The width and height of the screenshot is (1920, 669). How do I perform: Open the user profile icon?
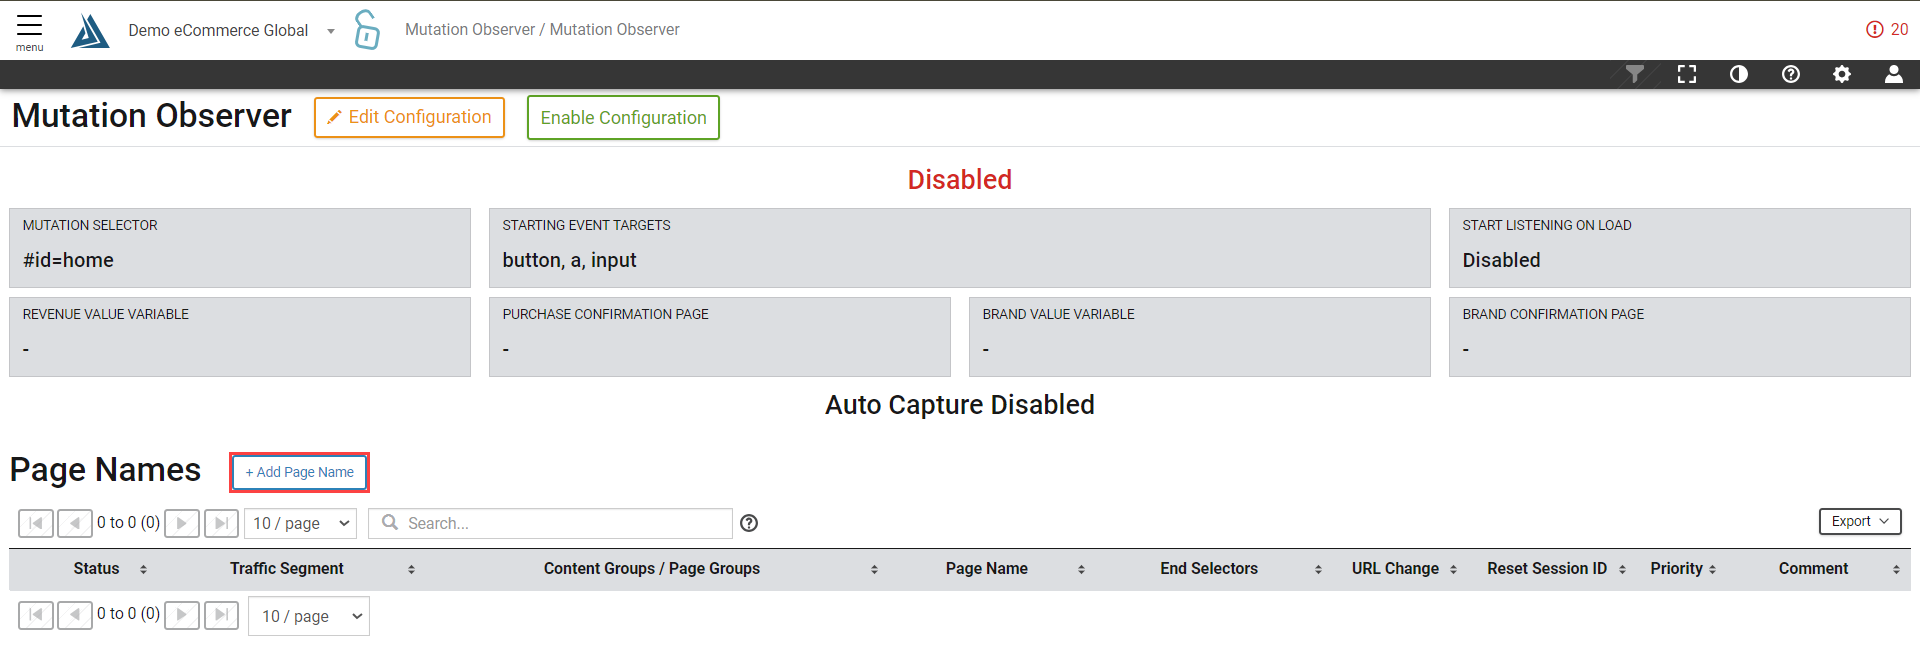1894,74
